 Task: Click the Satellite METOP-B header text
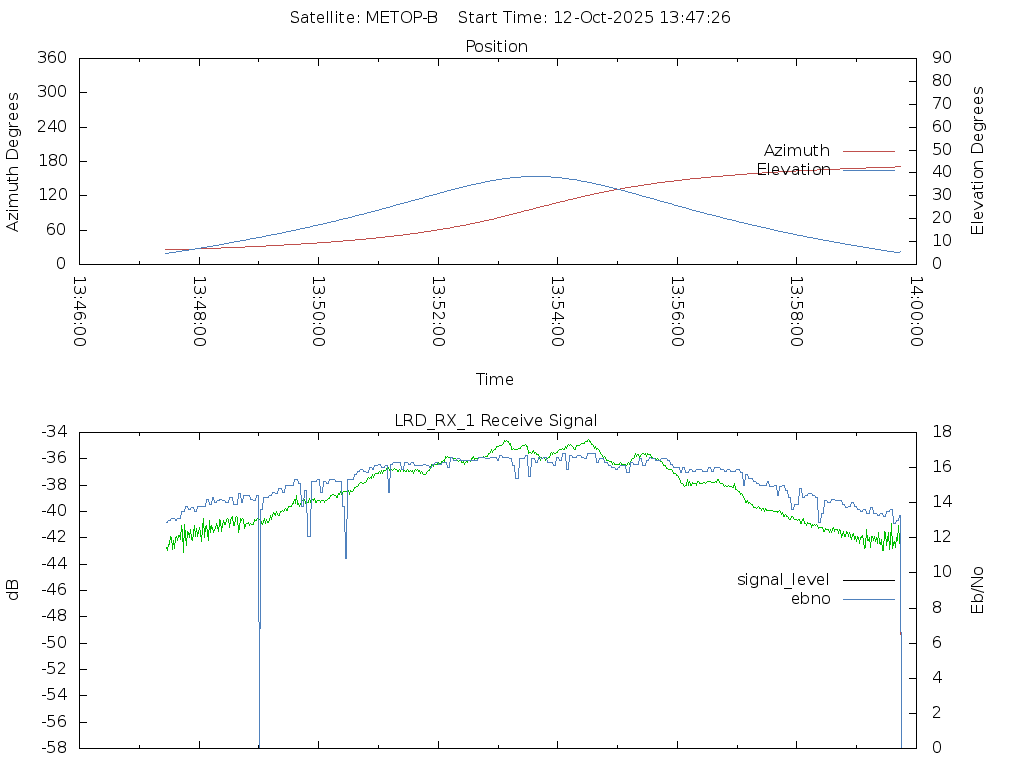(364, 18)
